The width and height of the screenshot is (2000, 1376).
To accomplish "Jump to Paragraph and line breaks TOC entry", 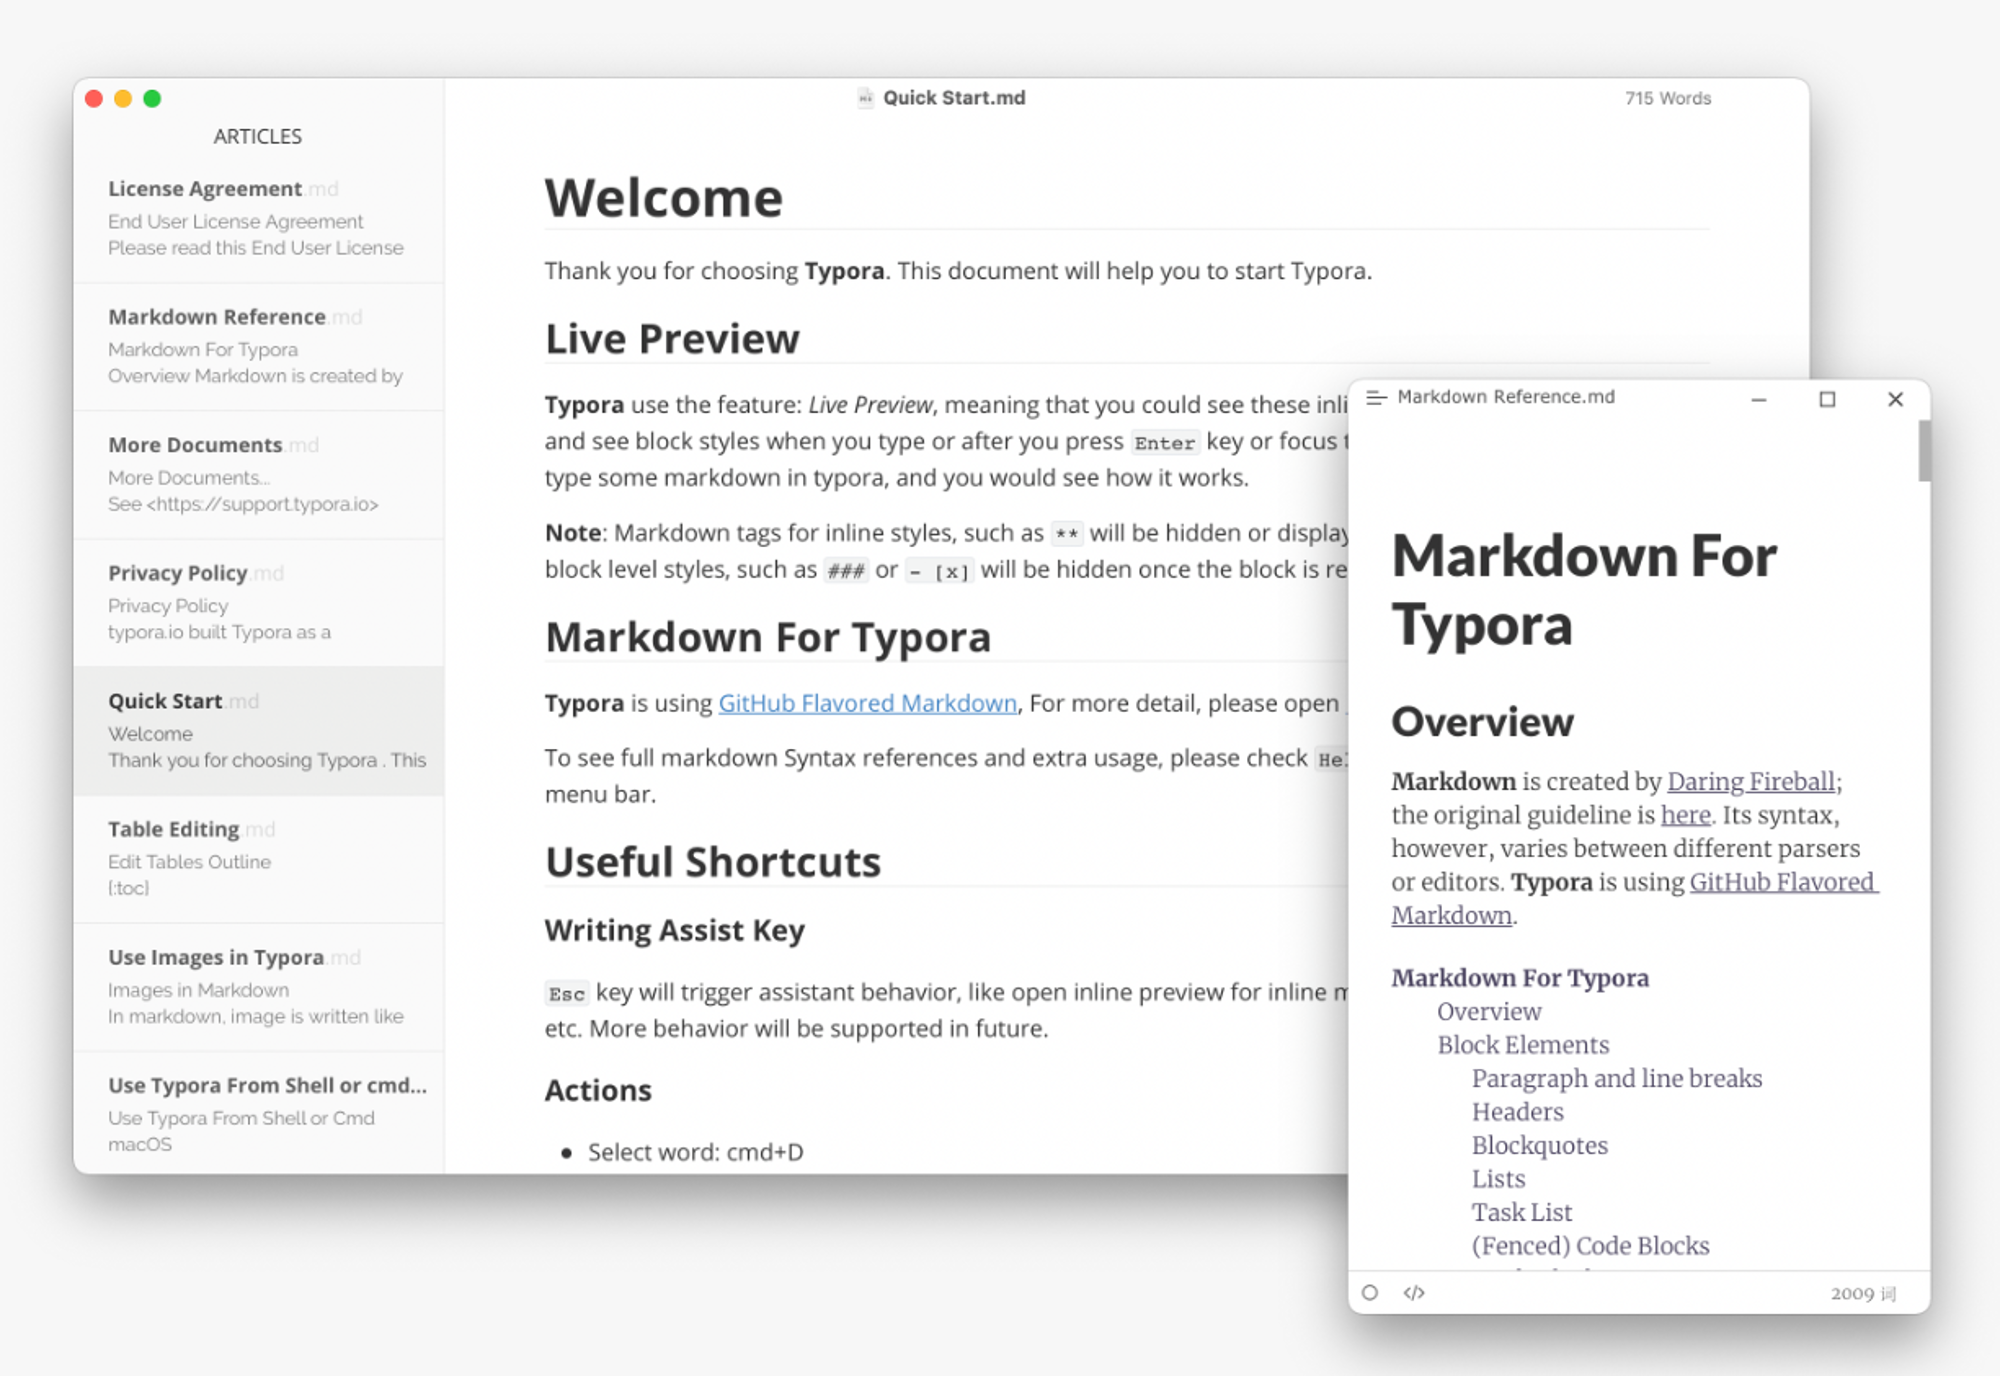I will [1617, 1078].
